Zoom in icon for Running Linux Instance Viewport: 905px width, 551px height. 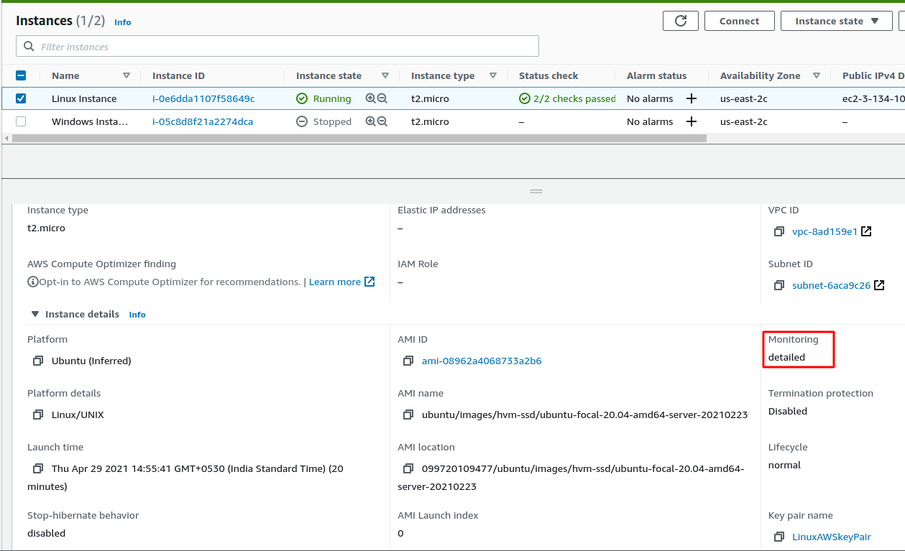[x=371, y=99]
